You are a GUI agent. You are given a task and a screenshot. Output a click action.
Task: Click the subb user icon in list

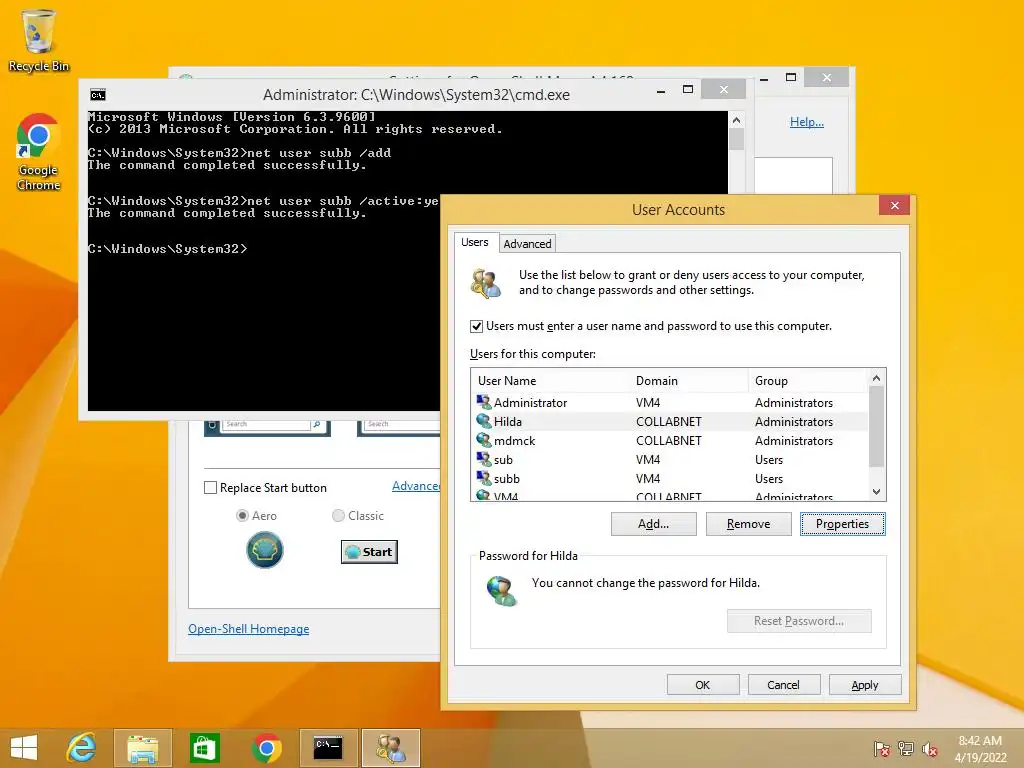click(483, 477)
